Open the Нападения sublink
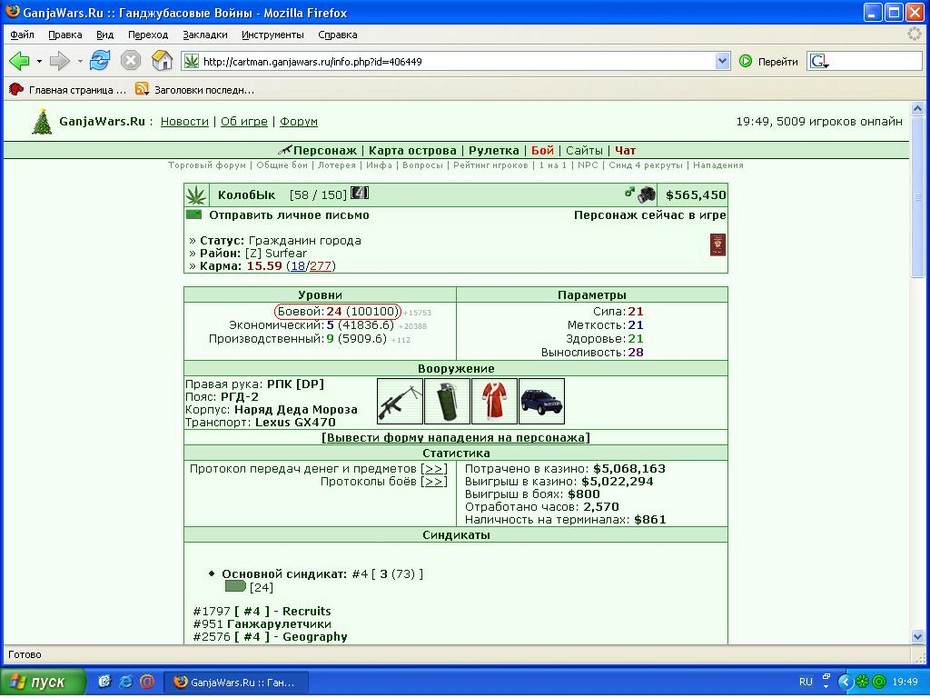 pyautogui.click(x=718, y=165)
